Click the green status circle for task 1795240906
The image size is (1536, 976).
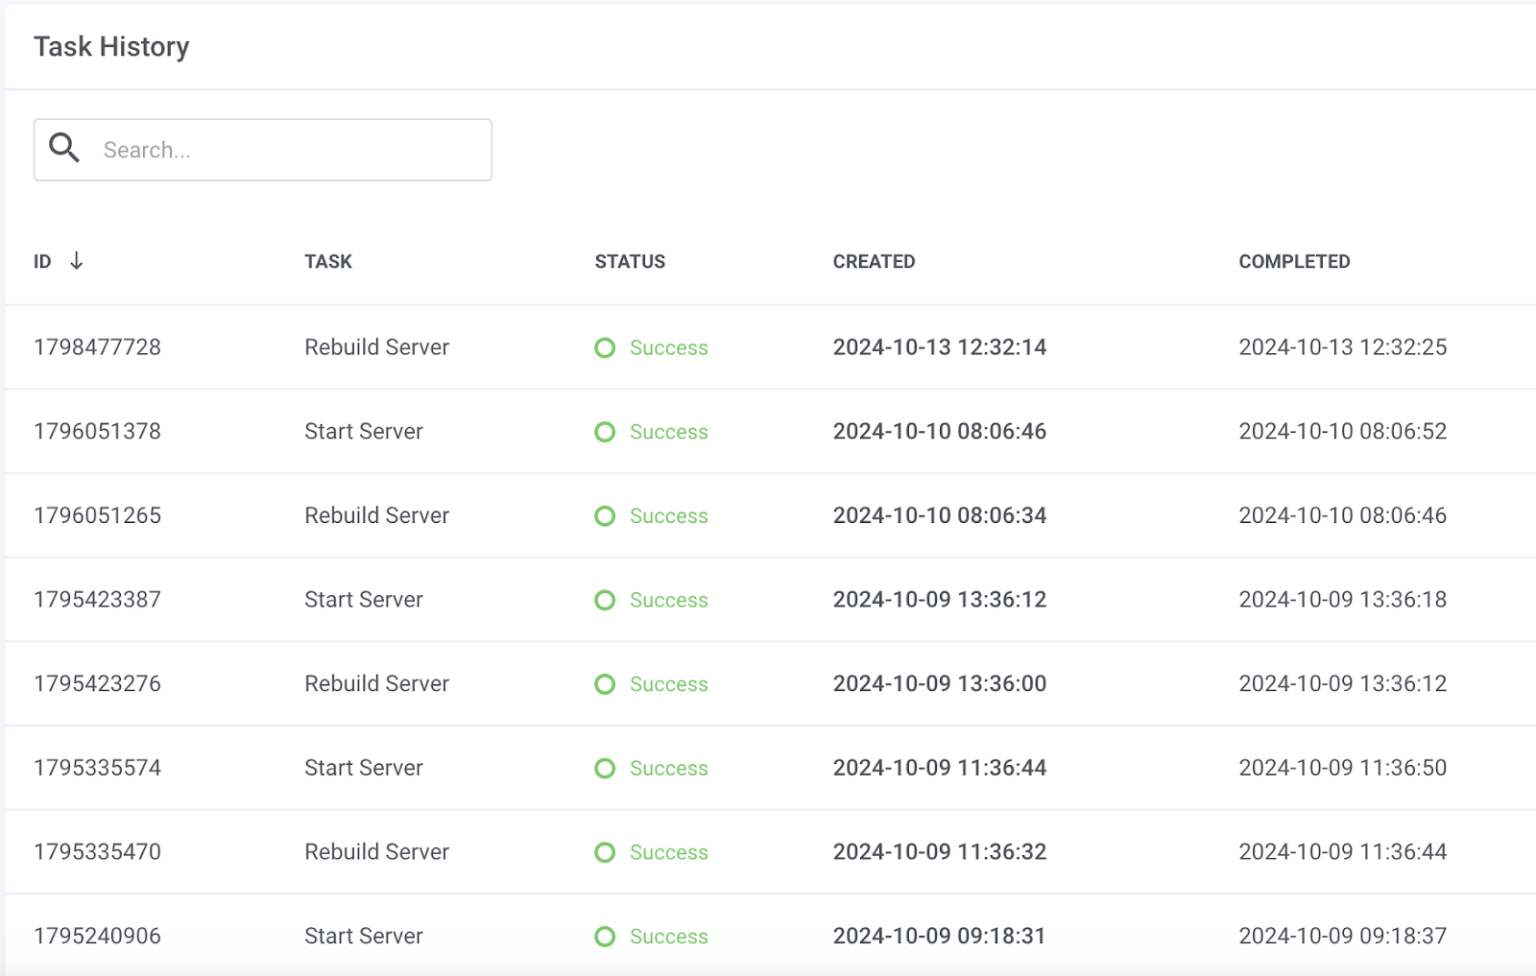(x=604, y=936)
